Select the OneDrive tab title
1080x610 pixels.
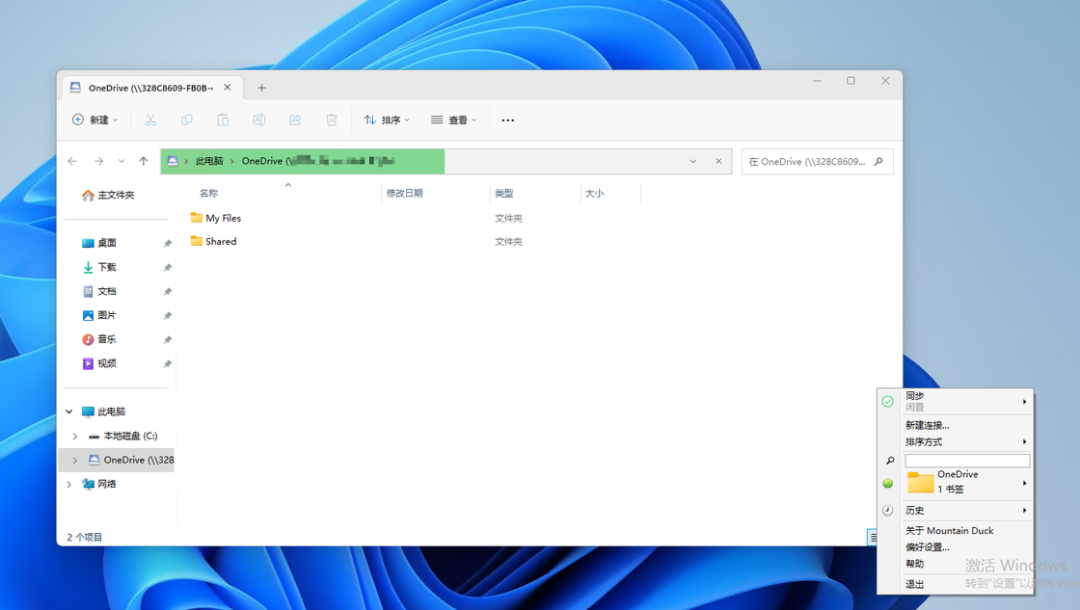[x=150, y=88]
